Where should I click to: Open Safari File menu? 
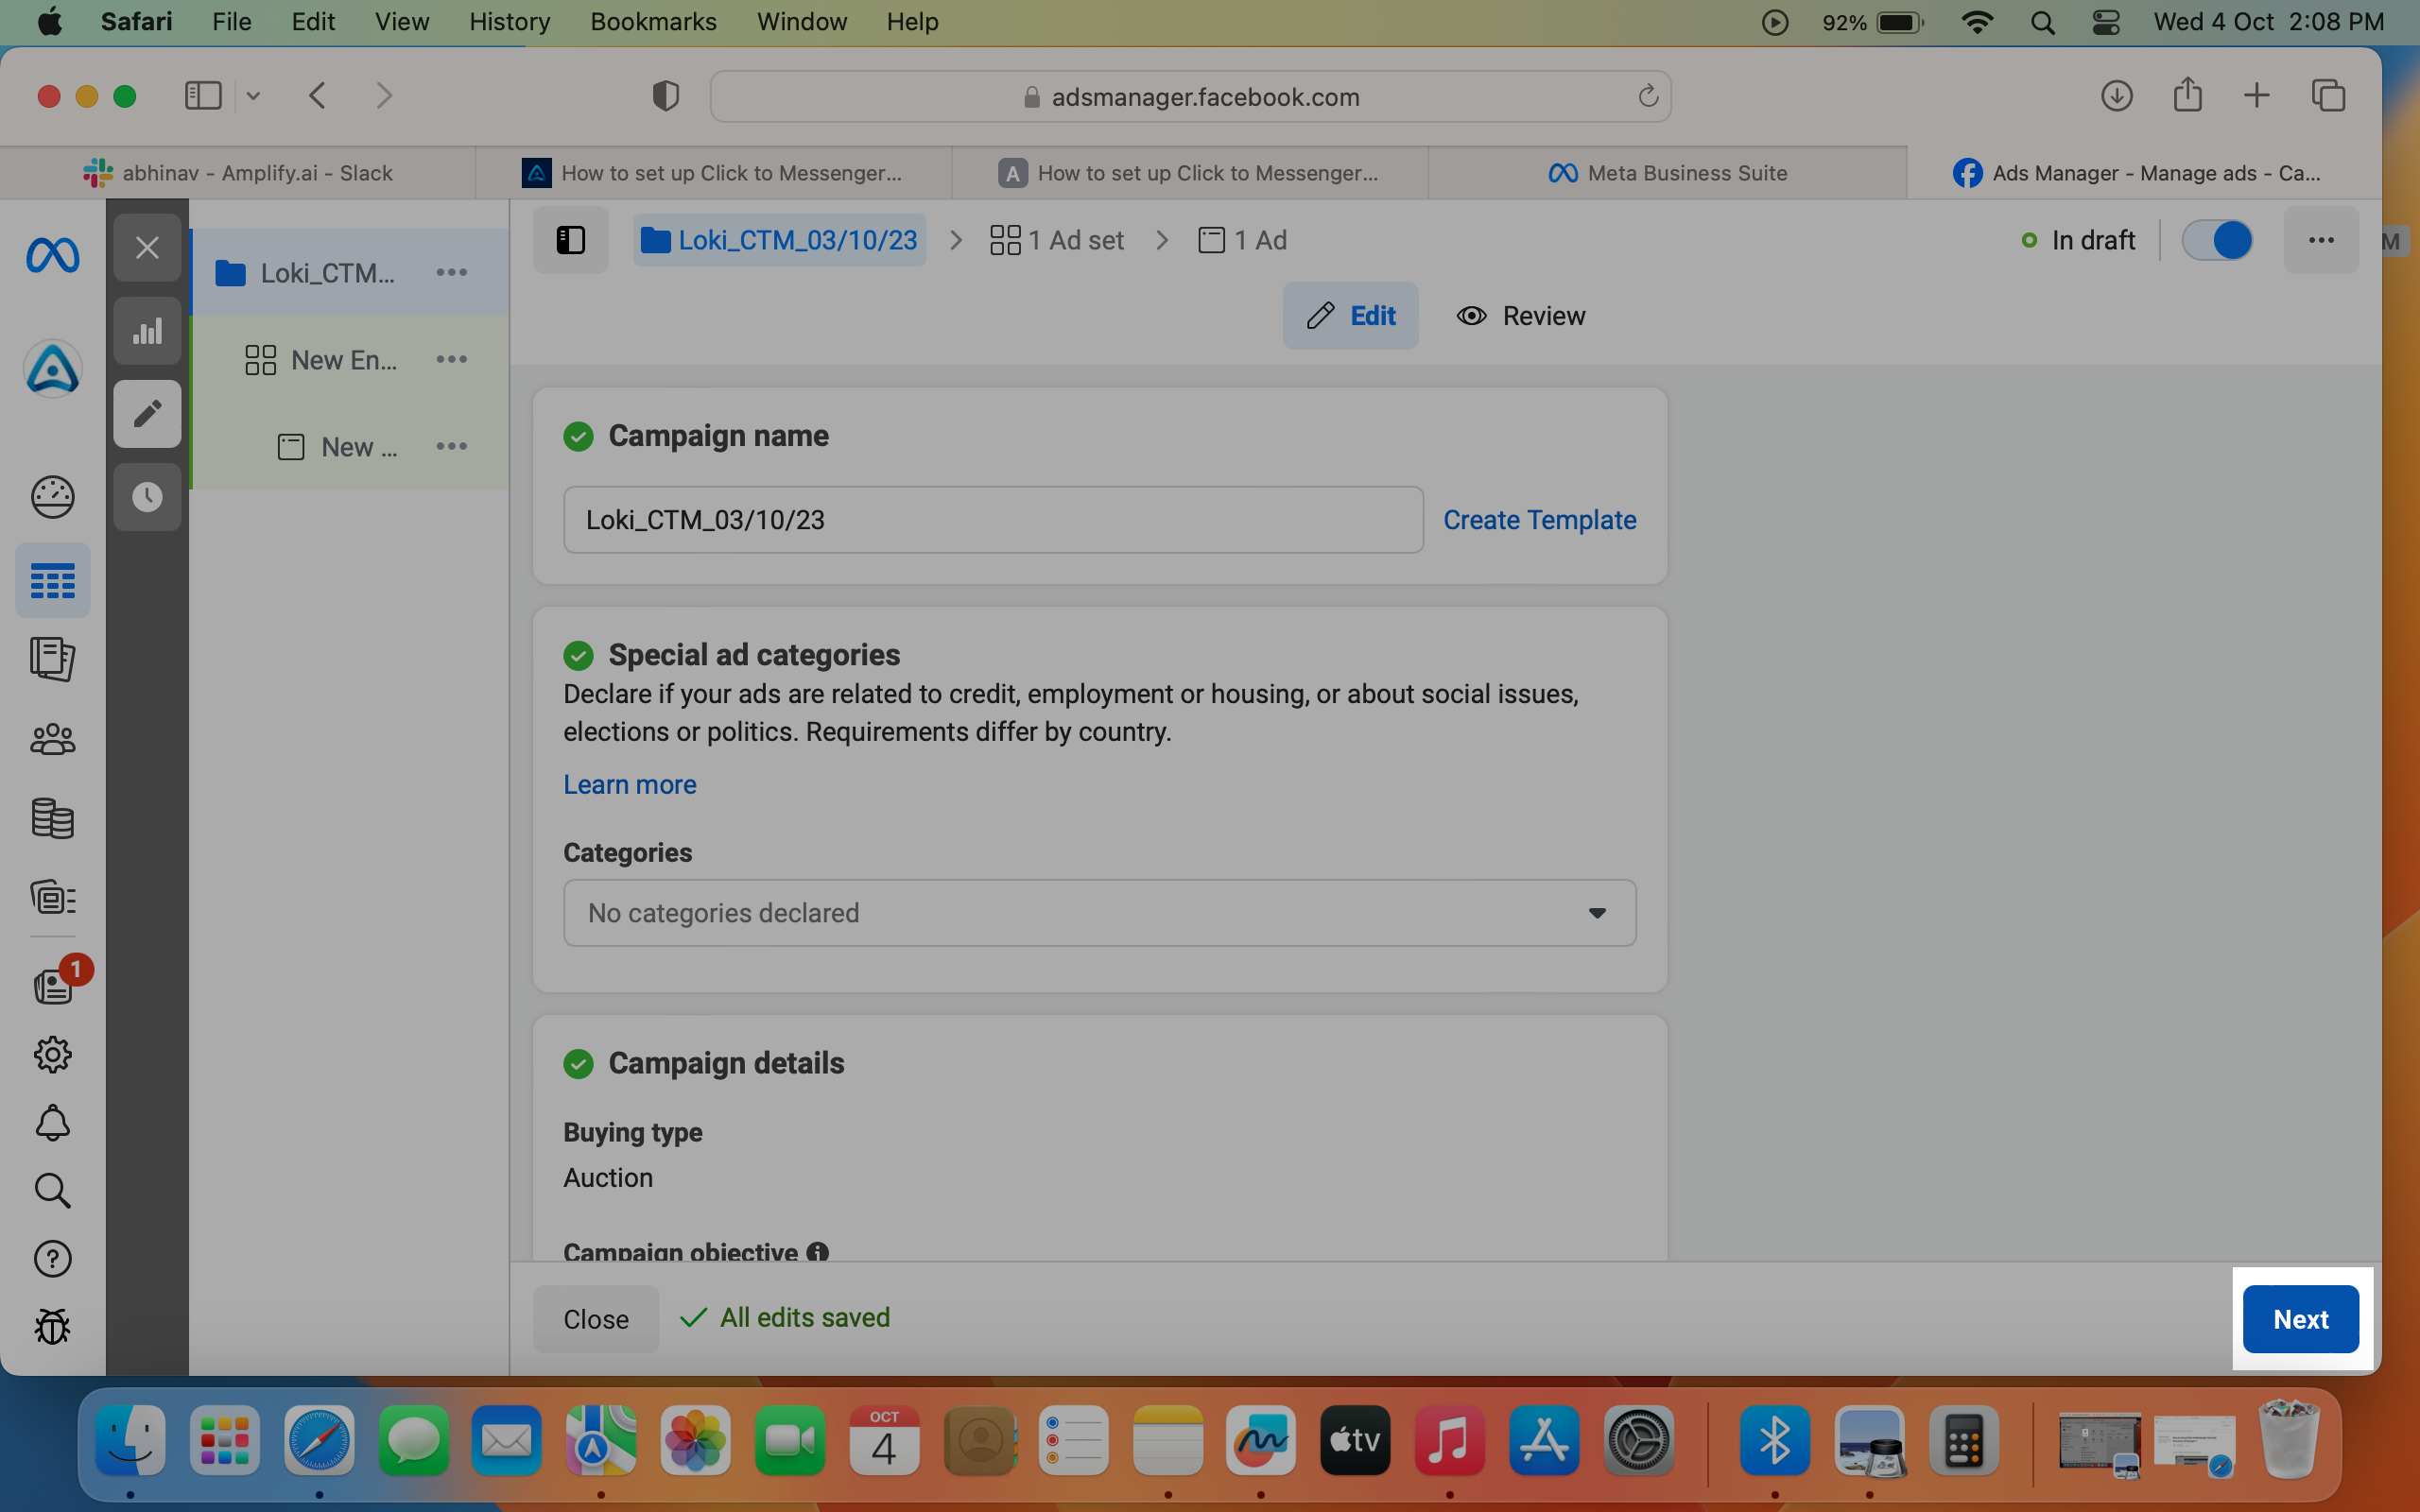tap(231, 22)
